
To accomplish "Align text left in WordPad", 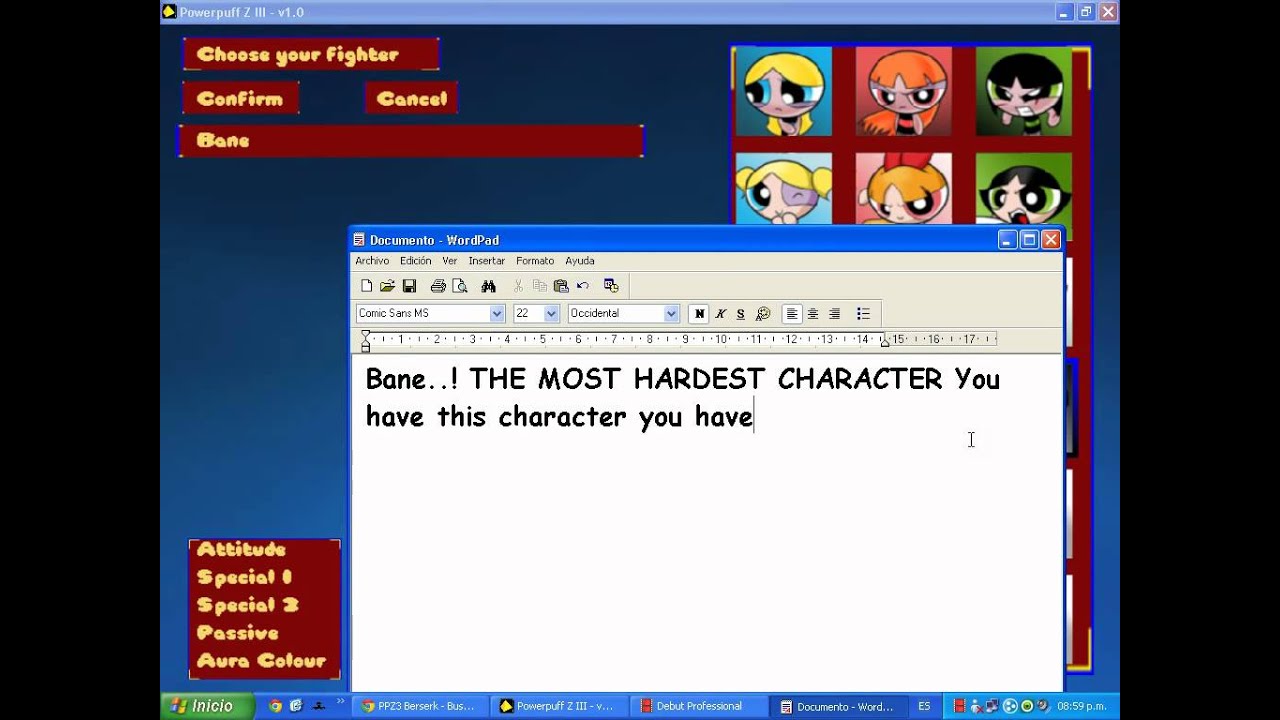I will [x=792, y=314].
